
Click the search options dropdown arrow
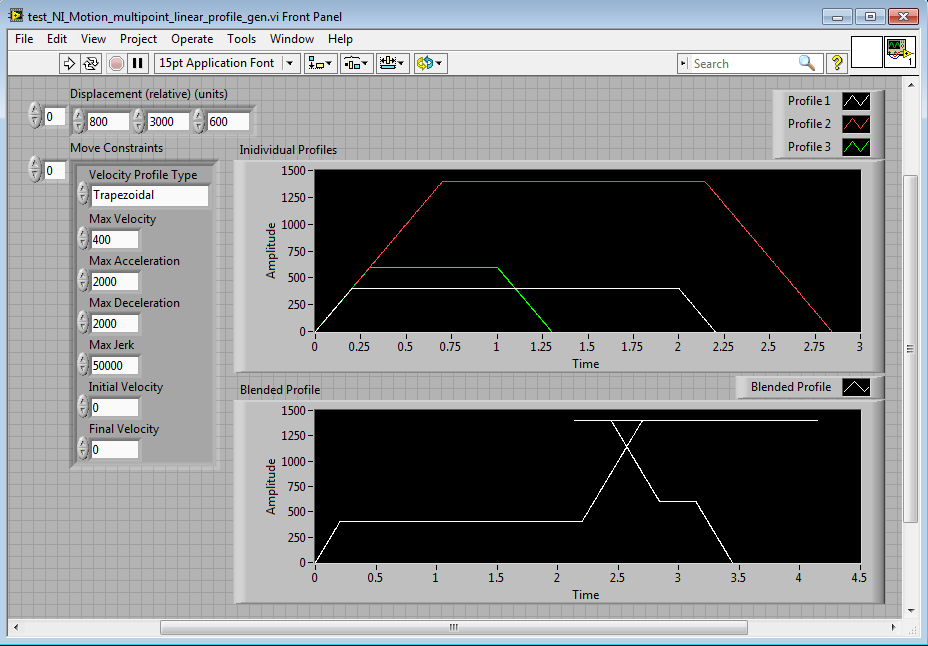click(x=684, y=63)
